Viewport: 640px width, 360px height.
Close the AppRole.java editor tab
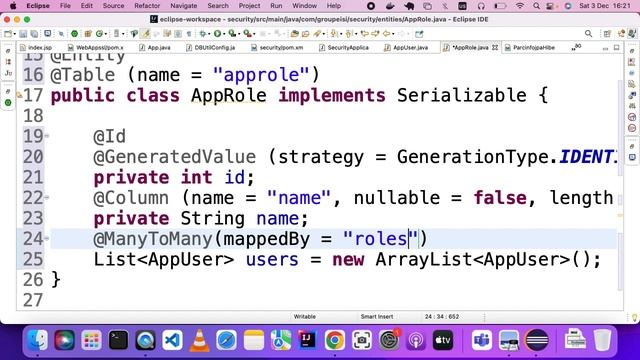point(495,47)
